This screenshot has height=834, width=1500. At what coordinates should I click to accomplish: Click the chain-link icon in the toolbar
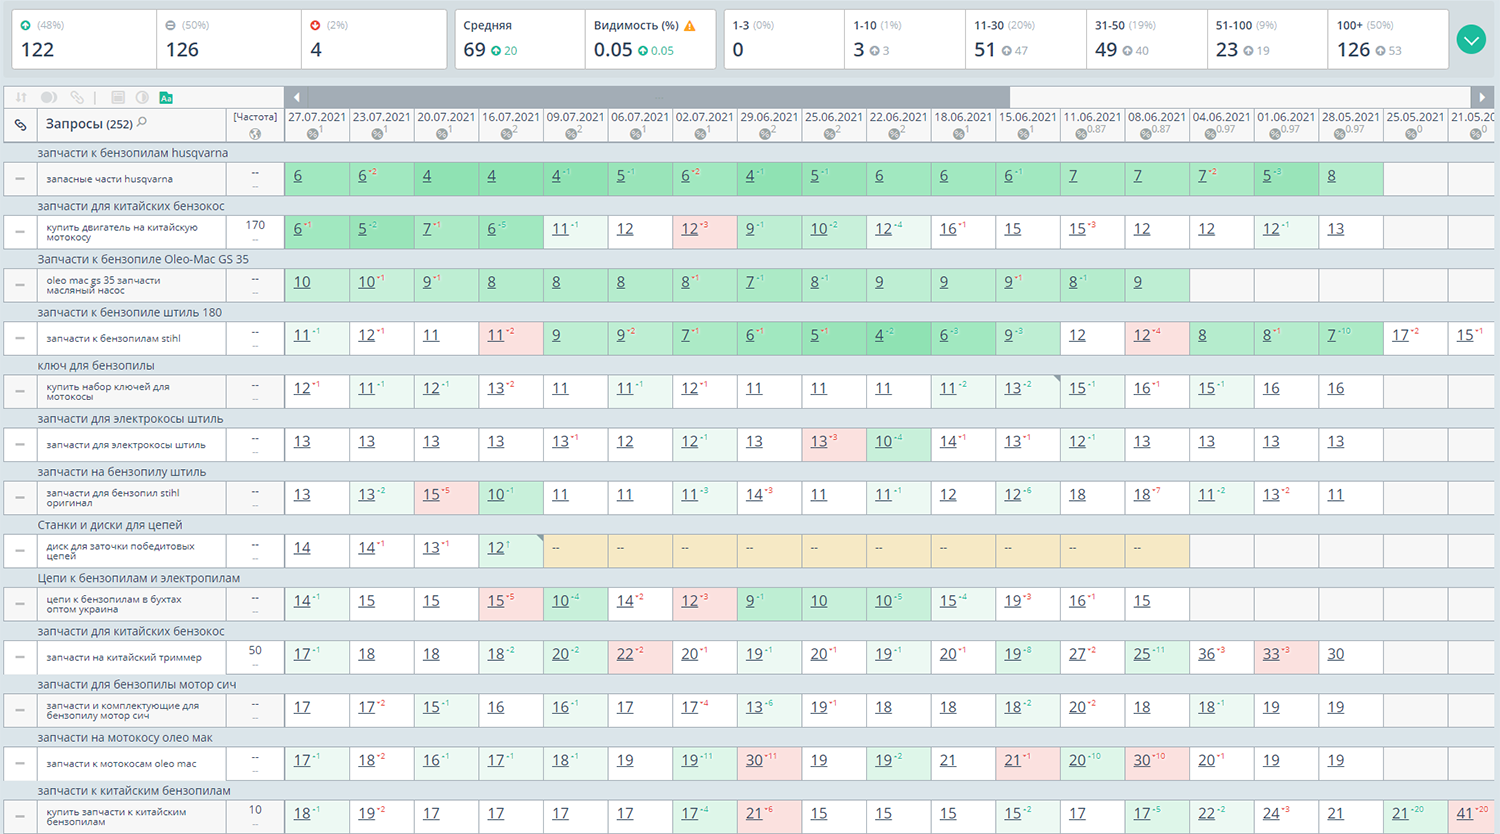coord(77,98)
